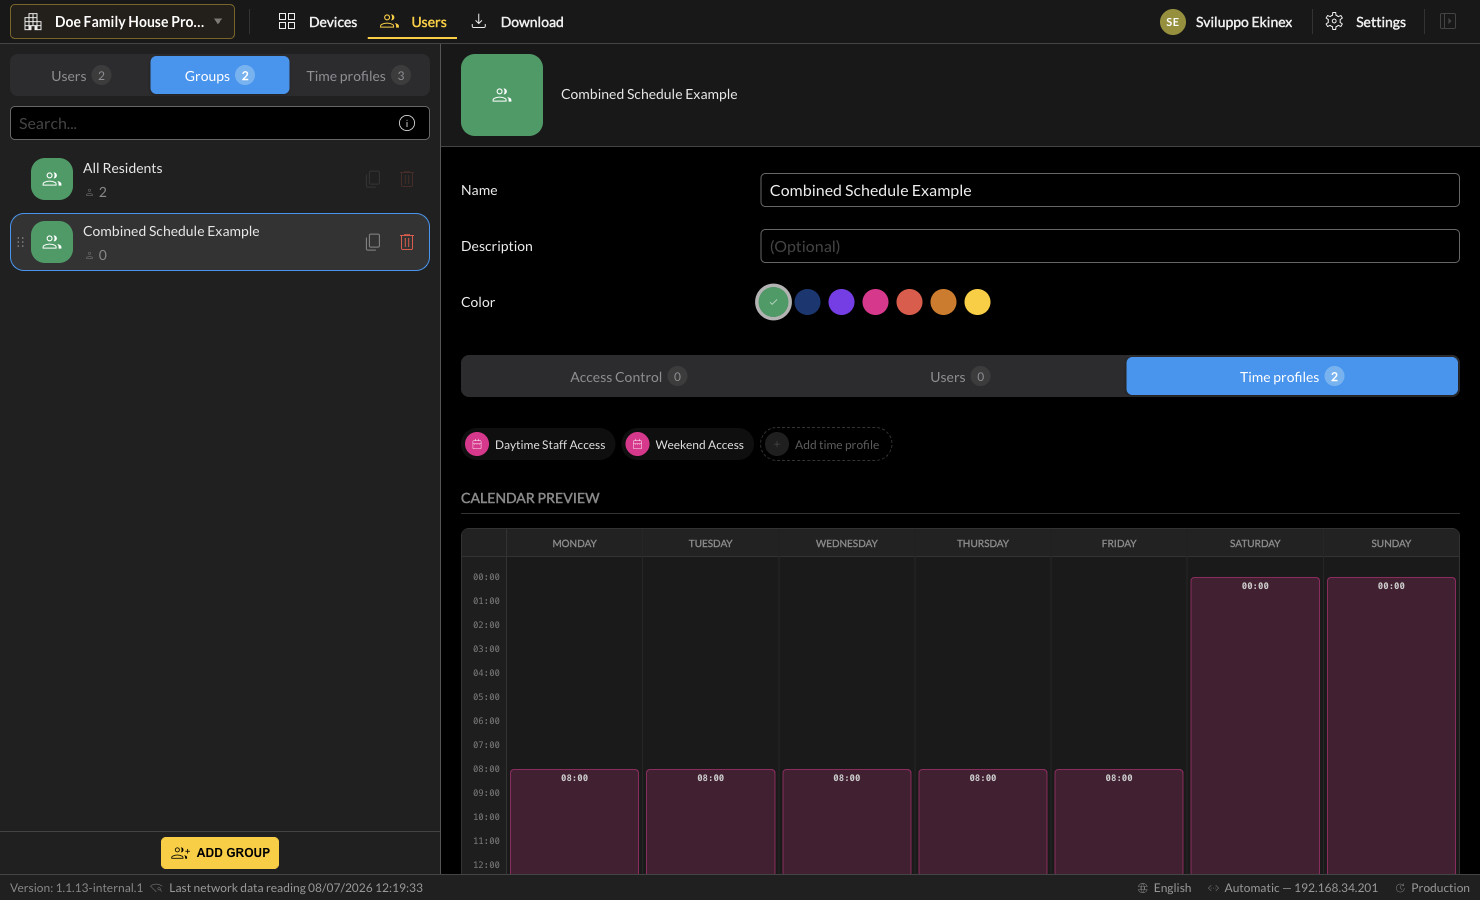Click the large green group icon in header

pyautogui.click(x=502, y=95)
